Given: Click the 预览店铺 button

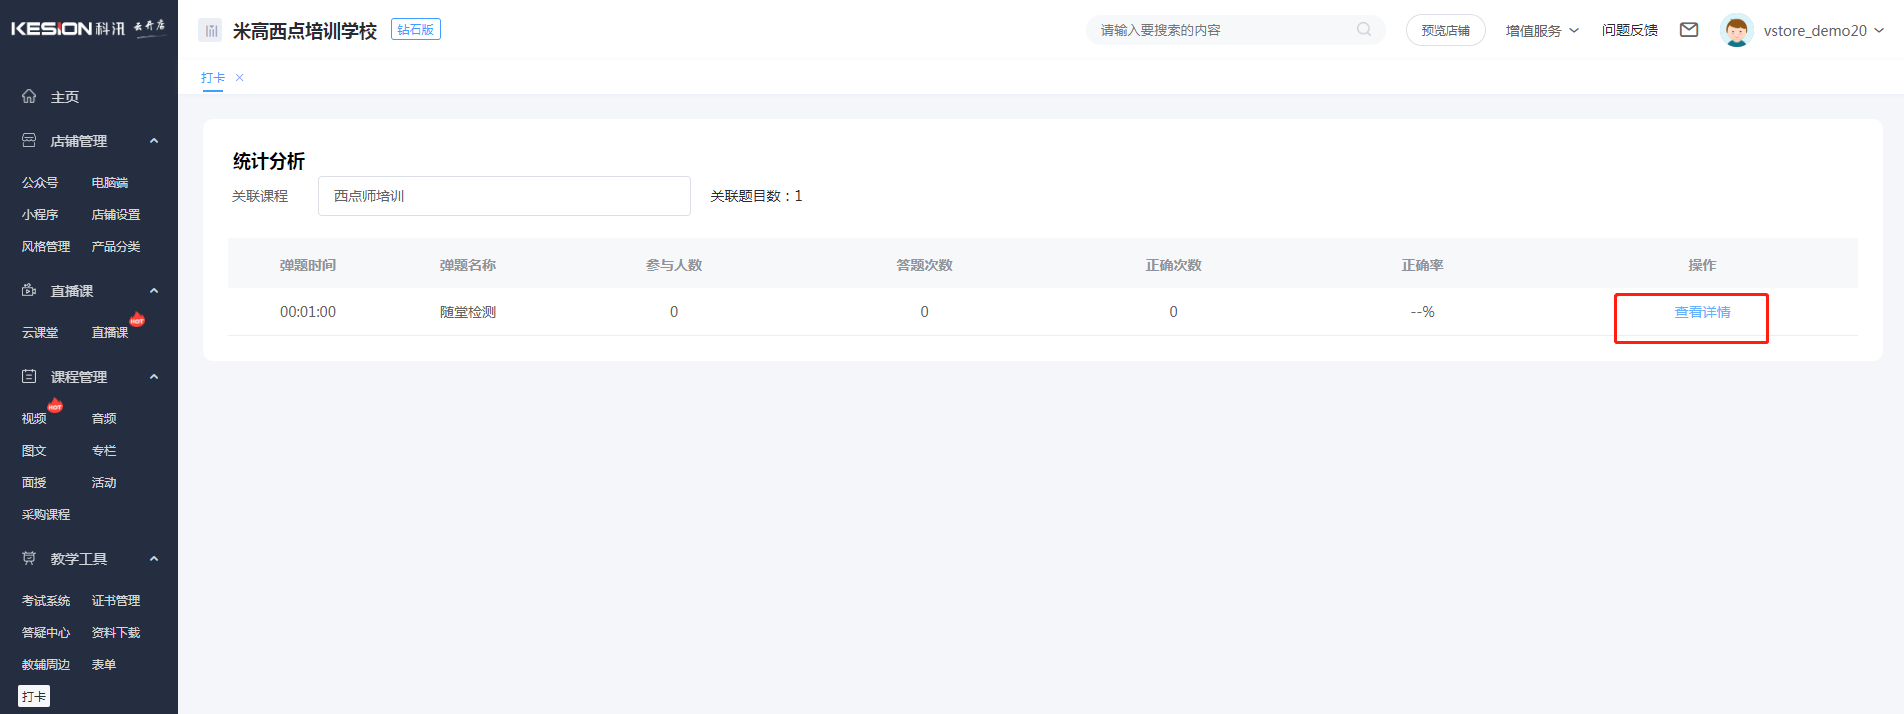Looking at the screenshot, I should (1445, 31).
